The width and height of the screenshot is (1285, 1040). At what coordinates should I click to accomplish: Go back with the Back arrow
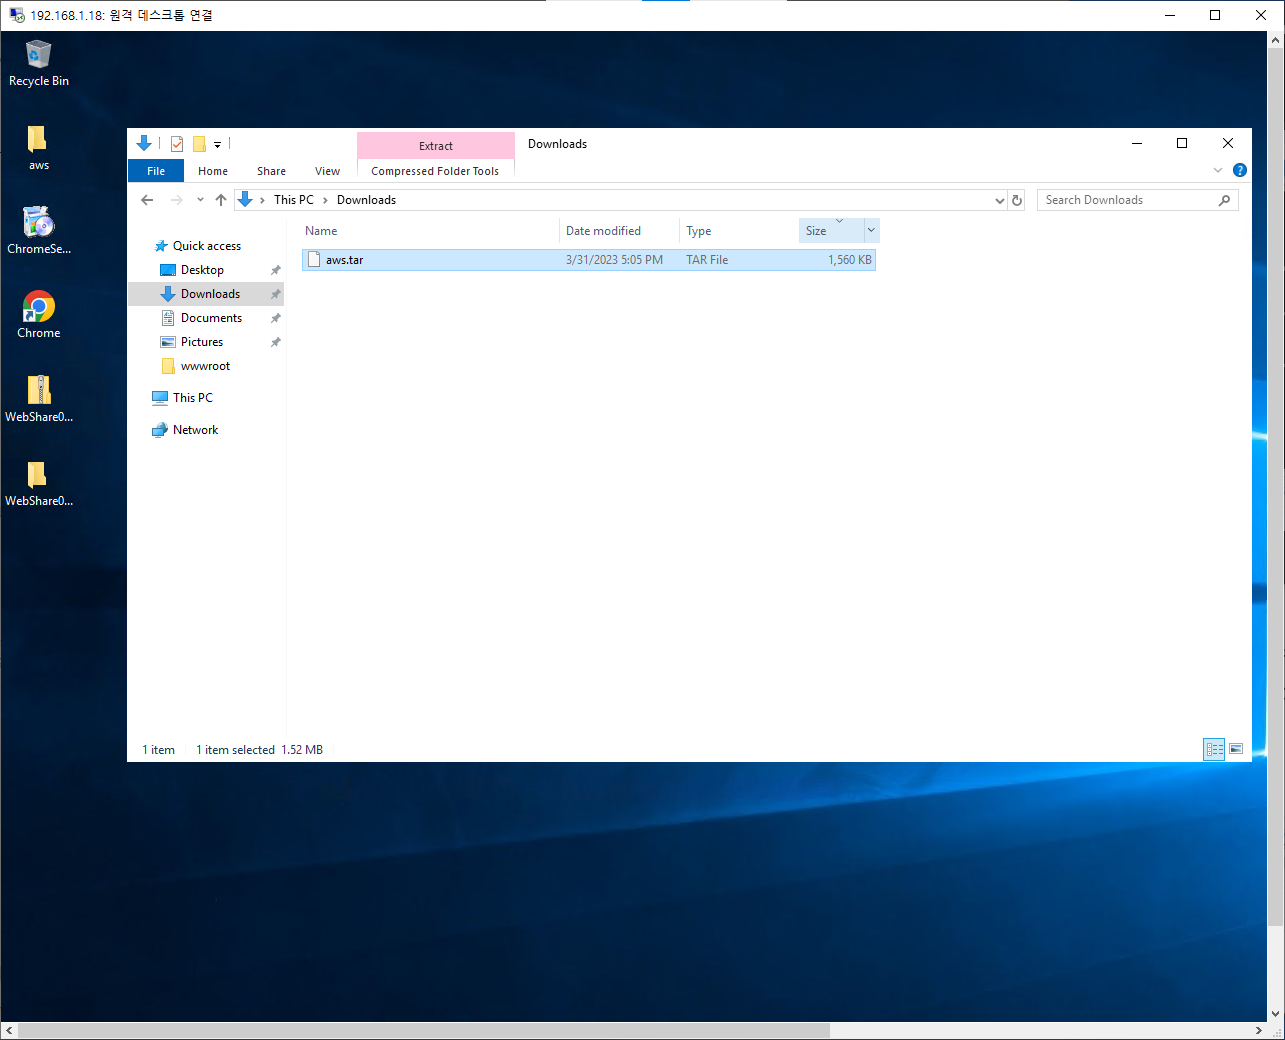click(x=147, y=200)
